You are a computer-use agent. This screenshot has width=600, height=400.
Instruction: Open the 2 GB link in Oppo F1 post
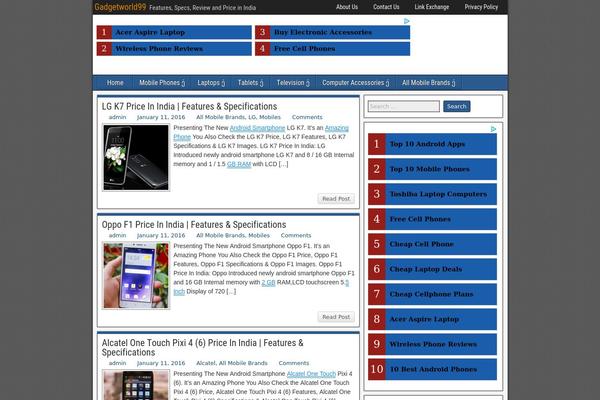[x=268, y=282]
